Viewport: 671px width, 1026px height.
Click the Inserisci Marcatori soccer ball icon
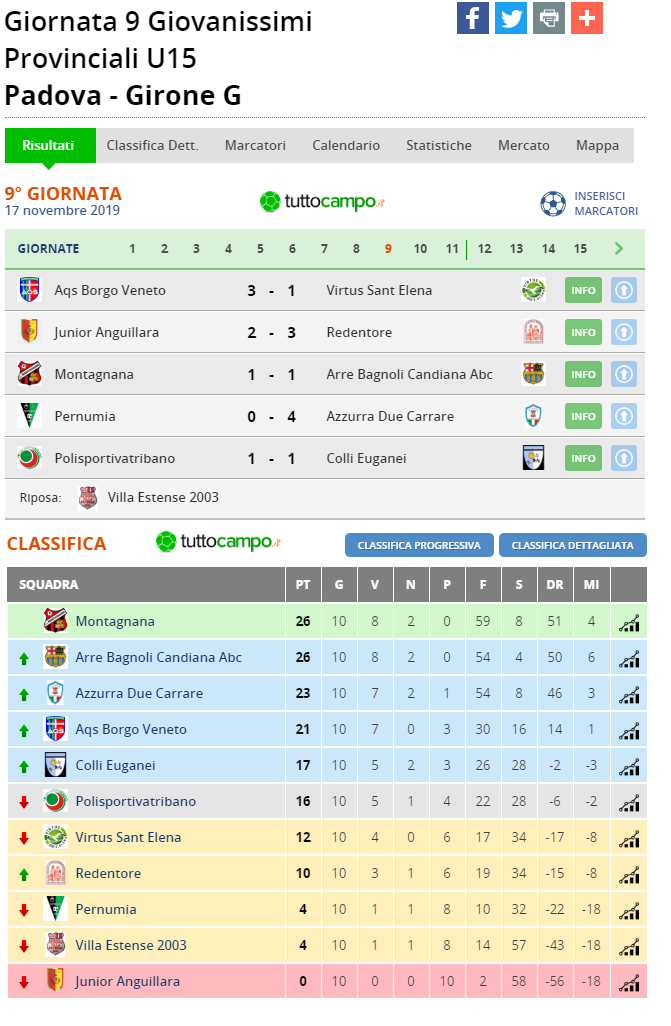point(553,203)
